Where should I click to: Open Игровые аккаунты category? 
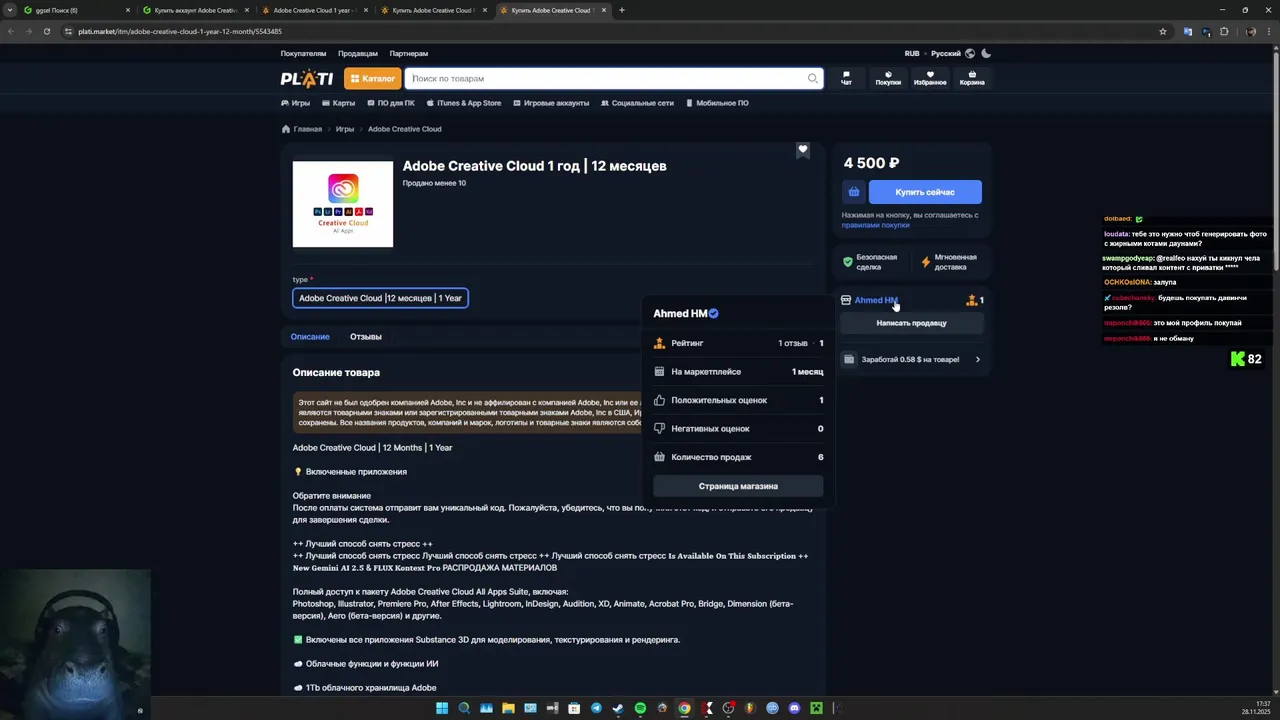pos(551,103)
